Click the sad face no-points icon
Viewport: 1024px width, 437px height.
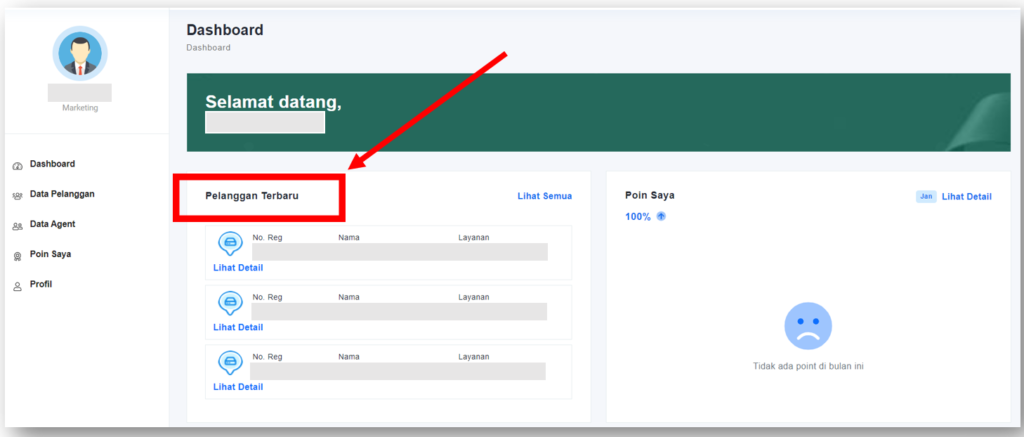[x=808, y=325]
